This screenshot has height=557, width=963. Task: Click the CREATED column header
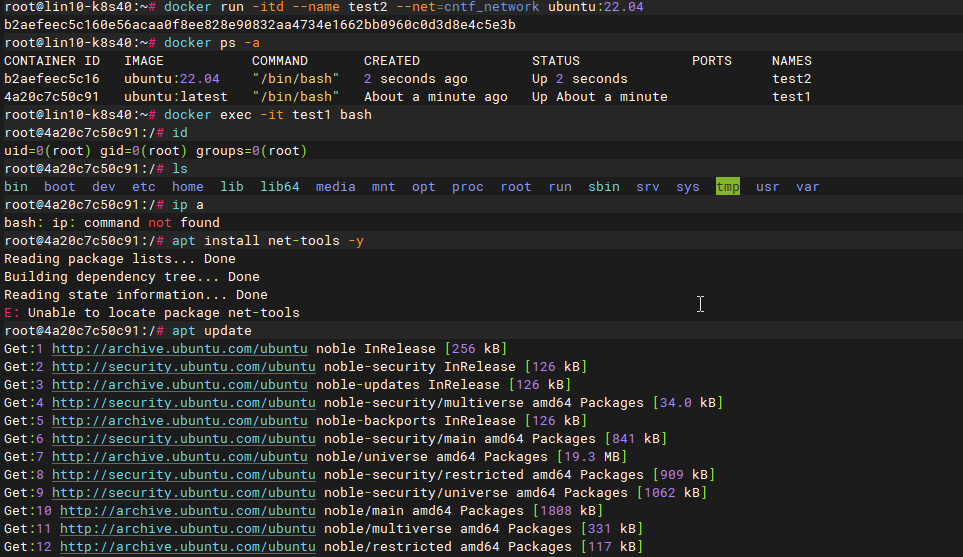(392, 61)
